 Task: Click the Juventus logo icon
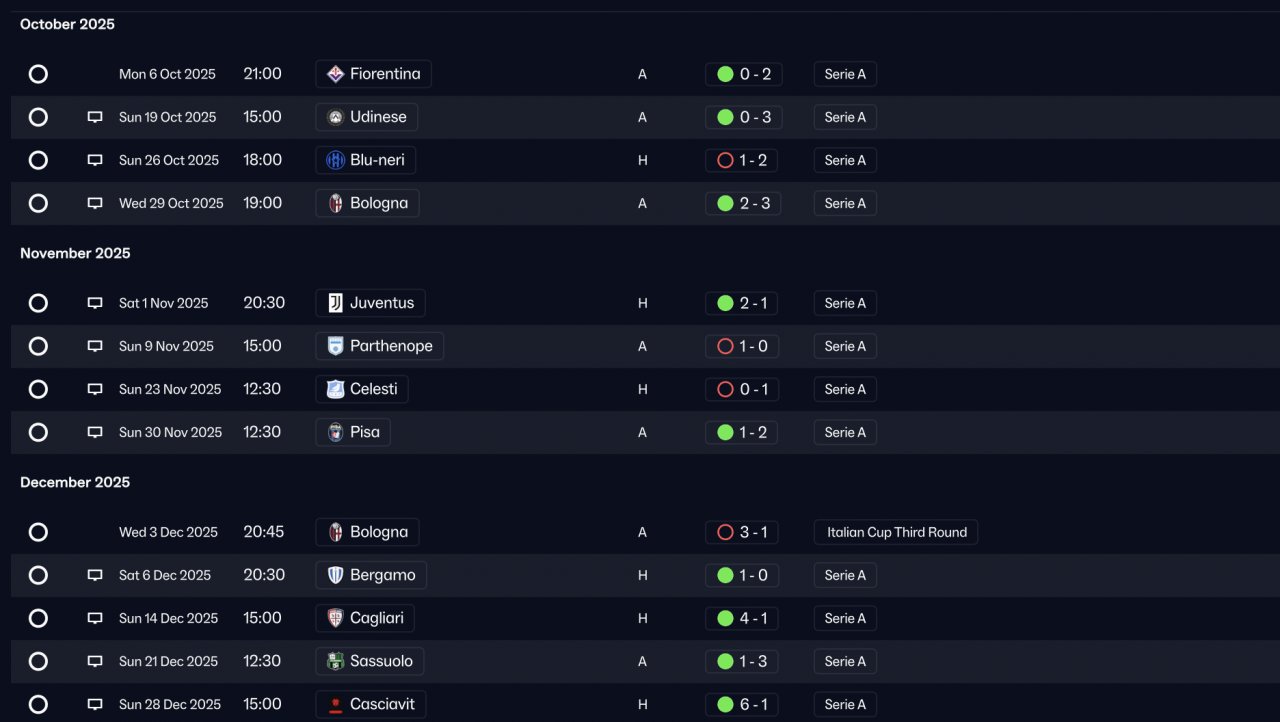tap(336, 303)
